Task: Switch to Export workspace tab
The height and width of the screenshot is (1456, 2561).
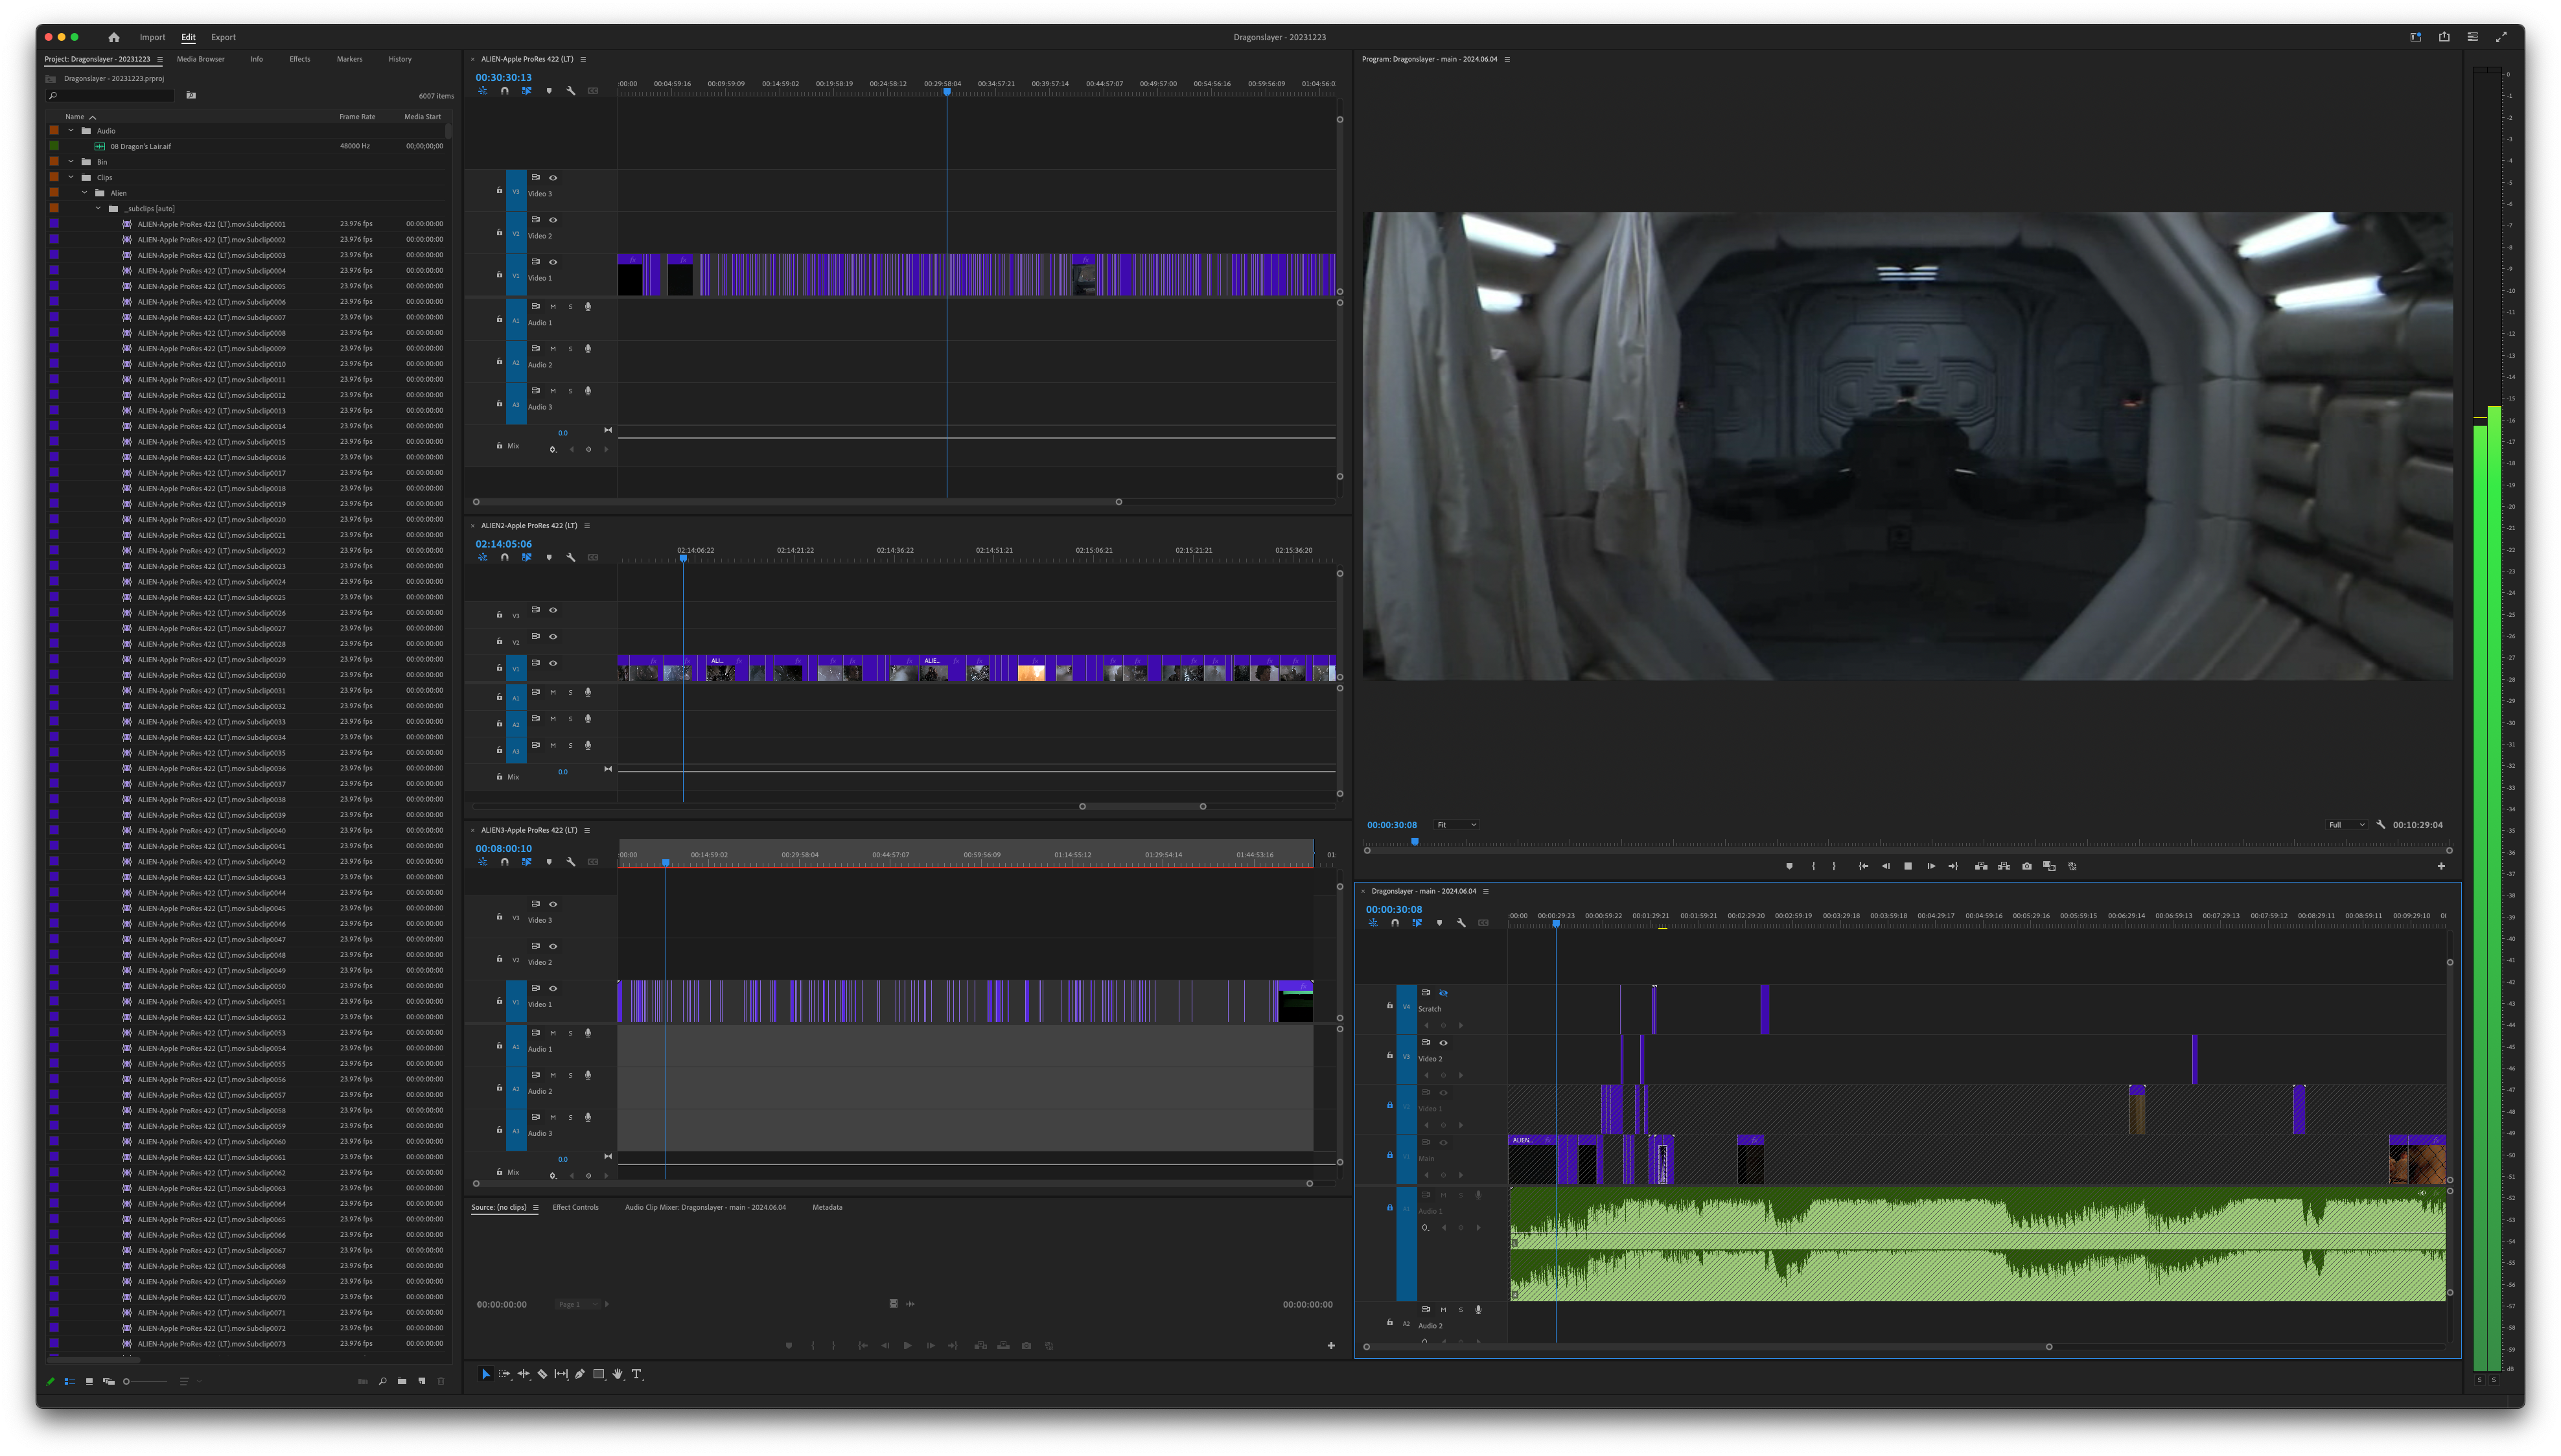Action: 223,37
